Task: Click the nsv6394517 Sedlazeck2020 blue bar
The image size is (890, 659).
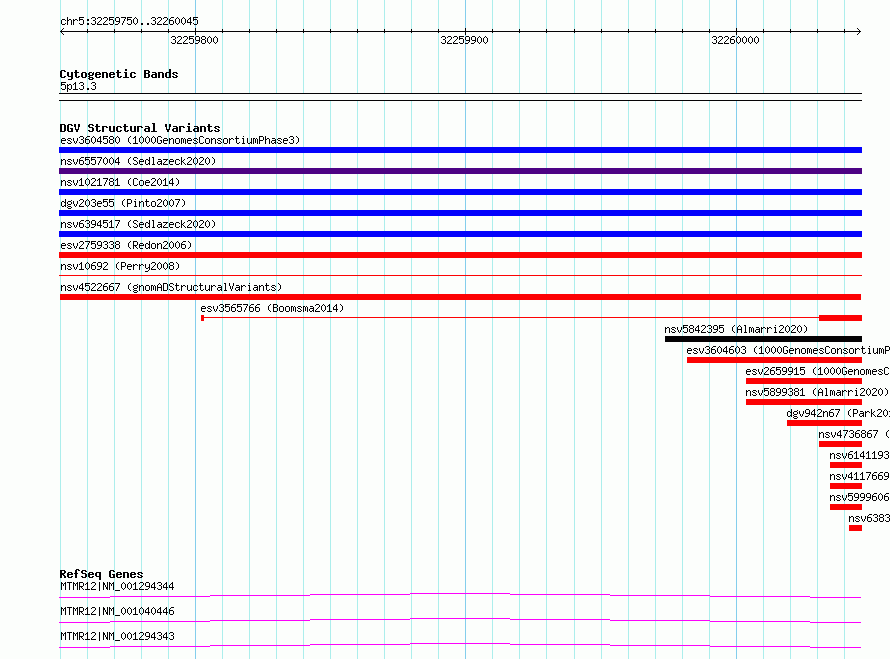Action: 460,234
